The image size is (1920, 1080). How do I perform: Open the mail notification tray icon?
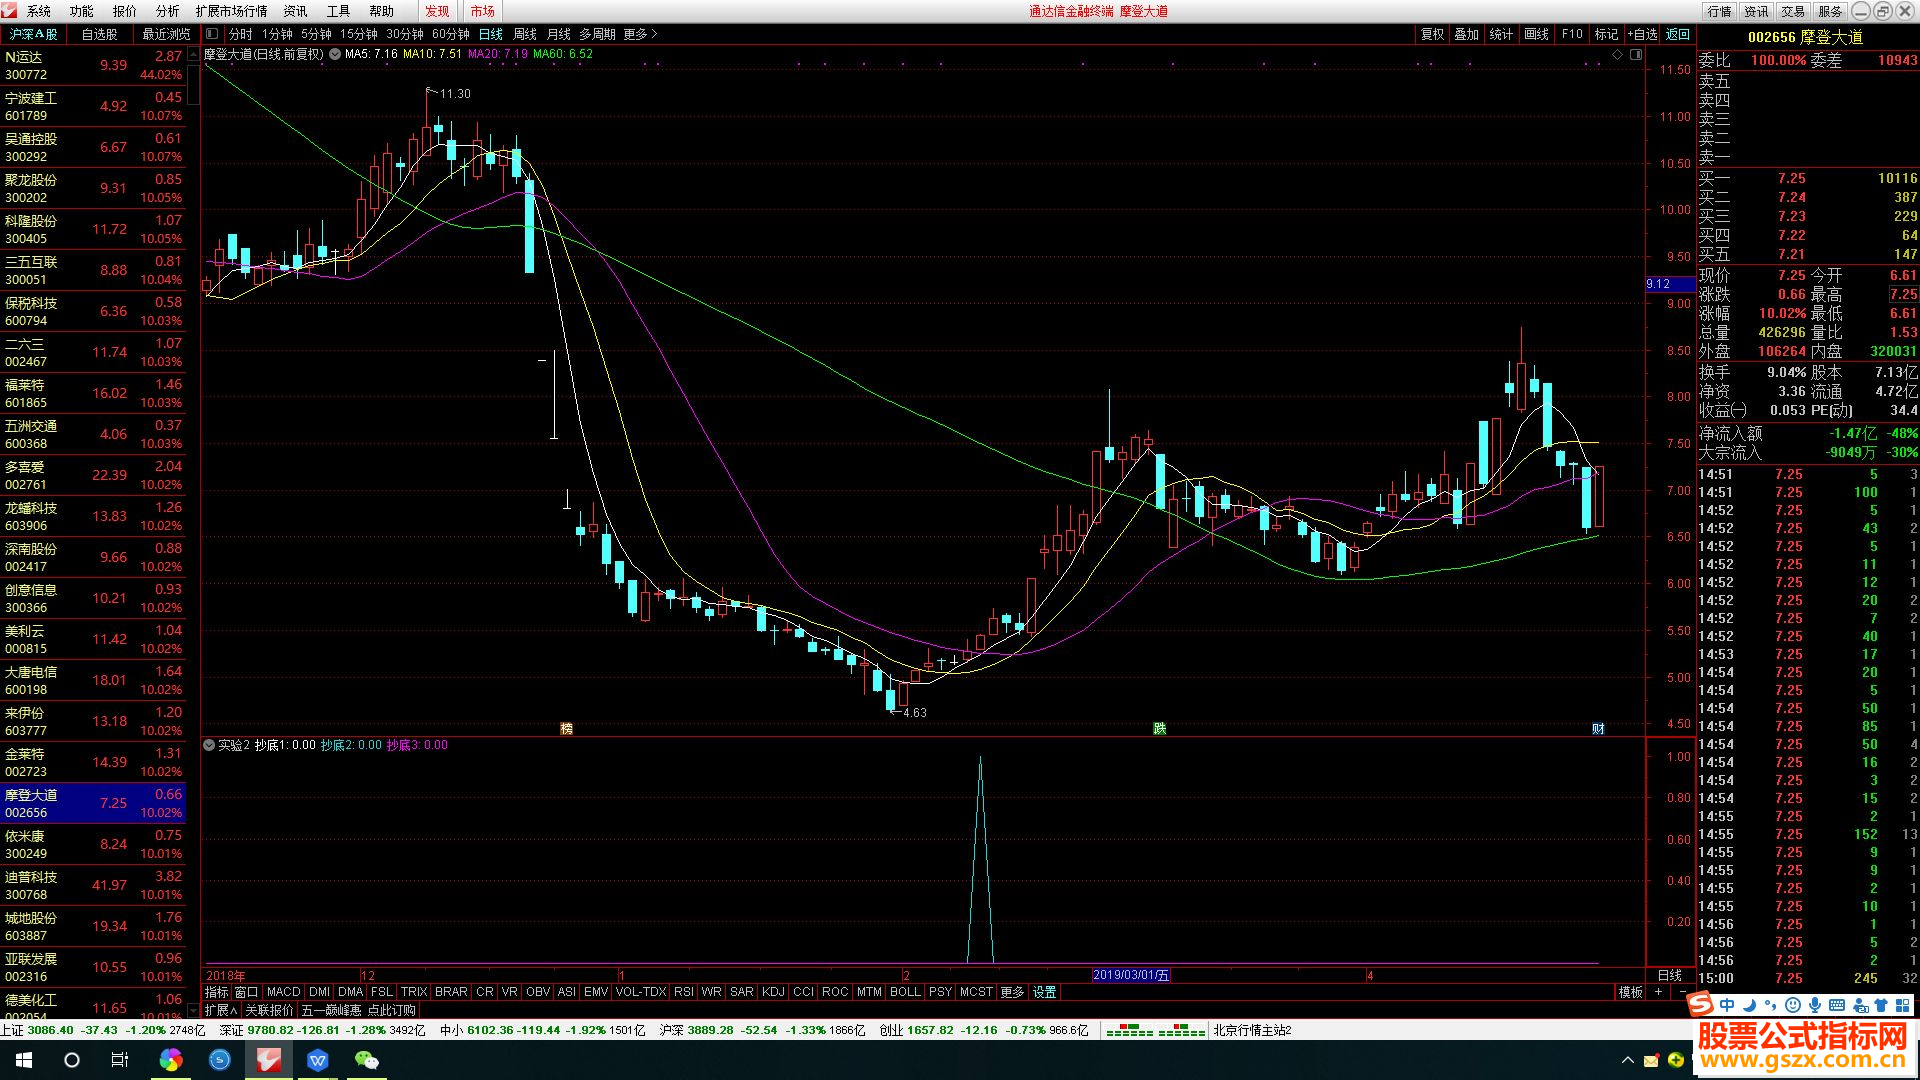click(1651, 1060)
